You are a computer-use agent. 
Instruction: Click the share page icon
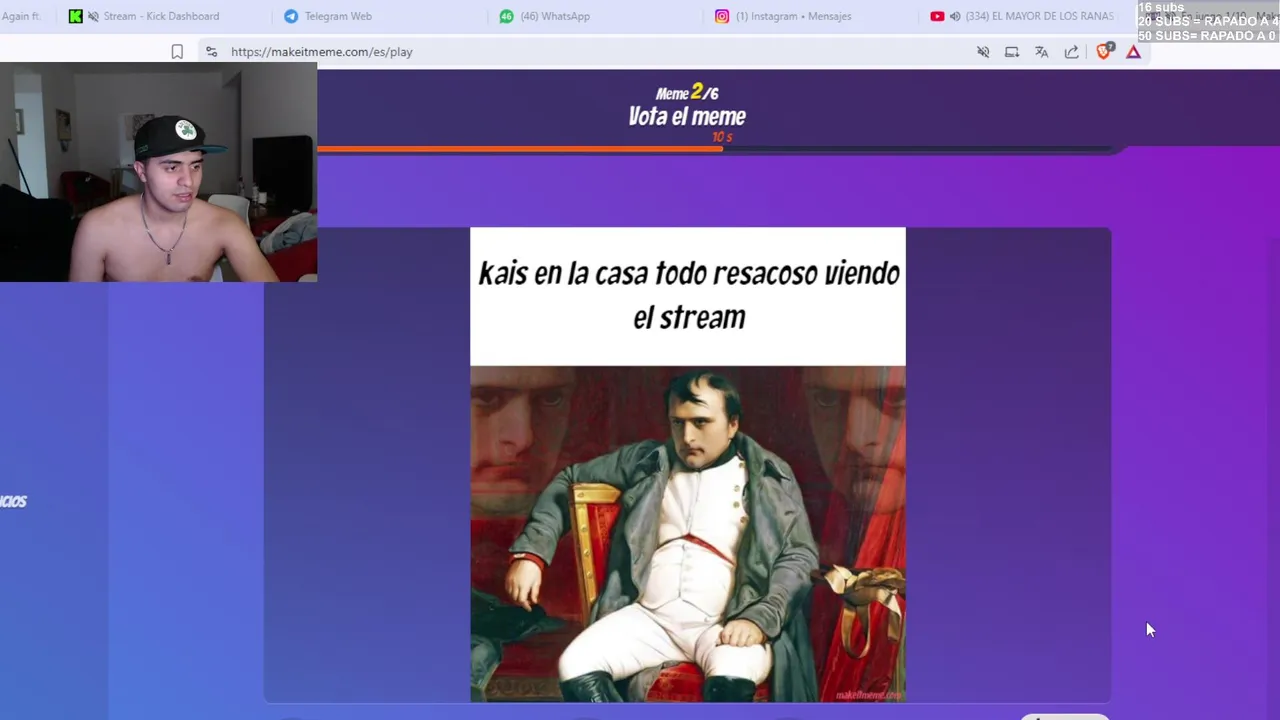(x=1072, y=52)
